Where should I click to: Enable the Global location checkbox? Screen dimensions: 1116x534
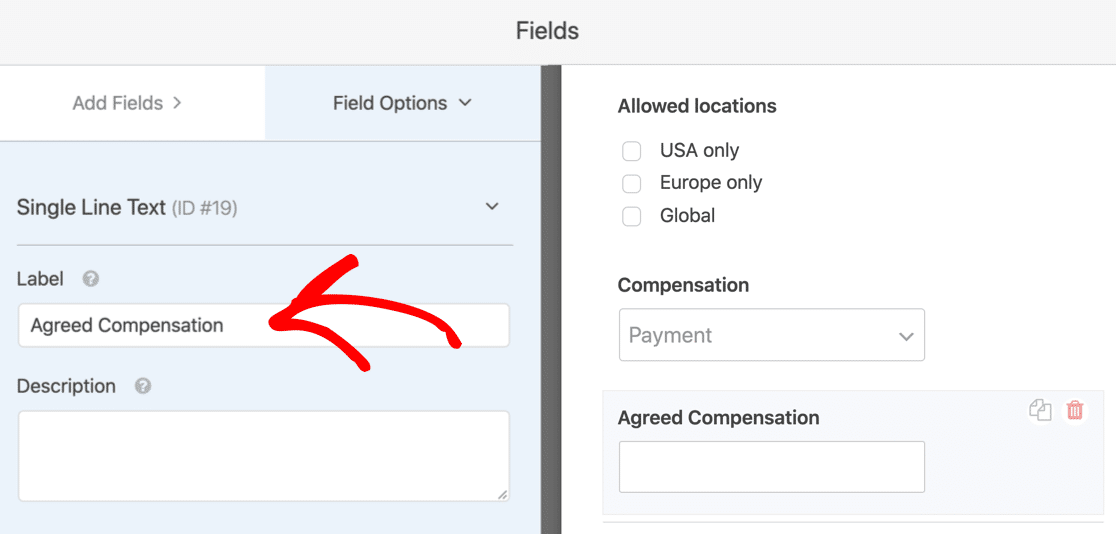coord(631,216)
